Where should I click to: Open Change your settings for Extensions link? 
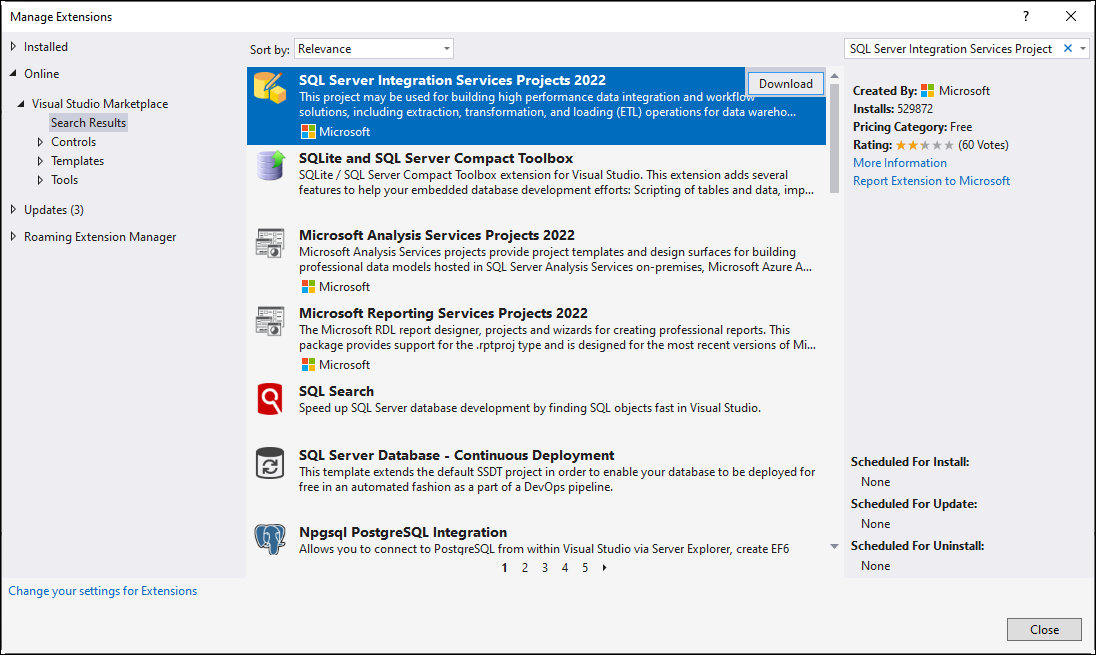pos(103,591)
